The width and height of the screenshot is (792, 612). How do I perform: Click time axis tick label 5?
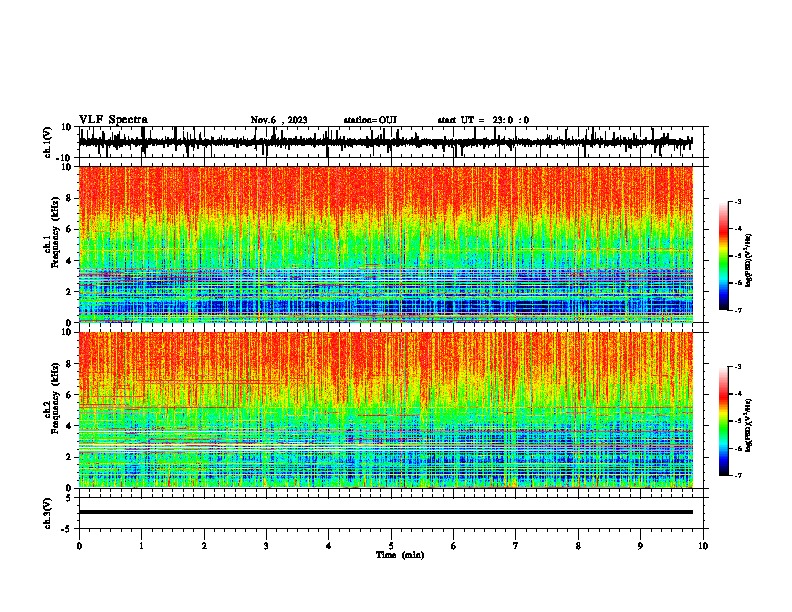tap(391, 546)
